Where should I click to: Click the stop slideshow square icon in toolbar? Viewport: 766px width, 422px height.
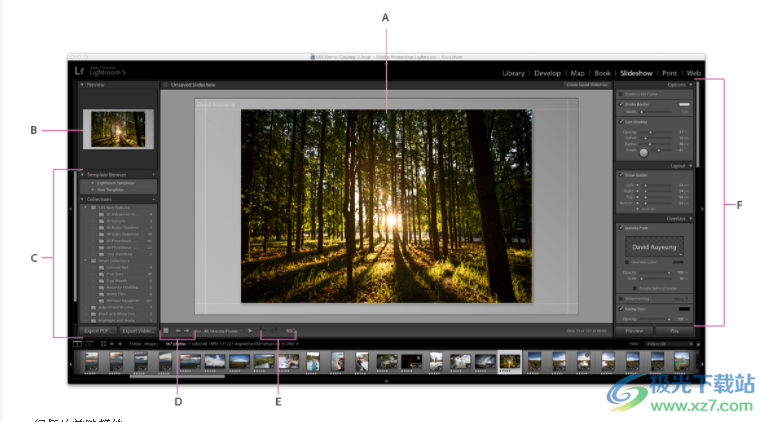pos(166,331)
